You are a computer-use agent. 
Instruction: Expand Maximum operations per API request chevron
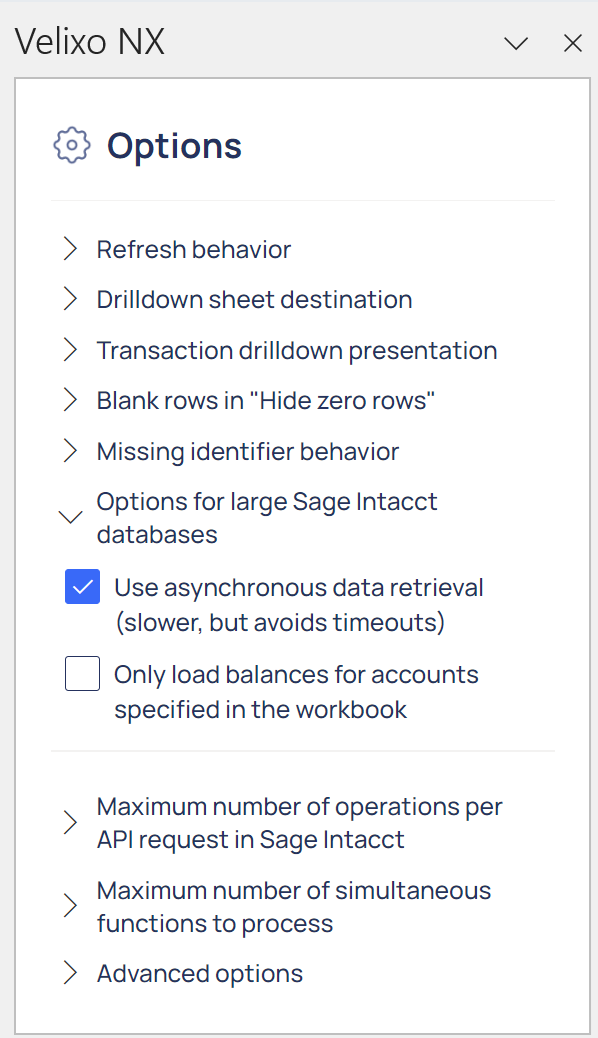tap(70, 823)
